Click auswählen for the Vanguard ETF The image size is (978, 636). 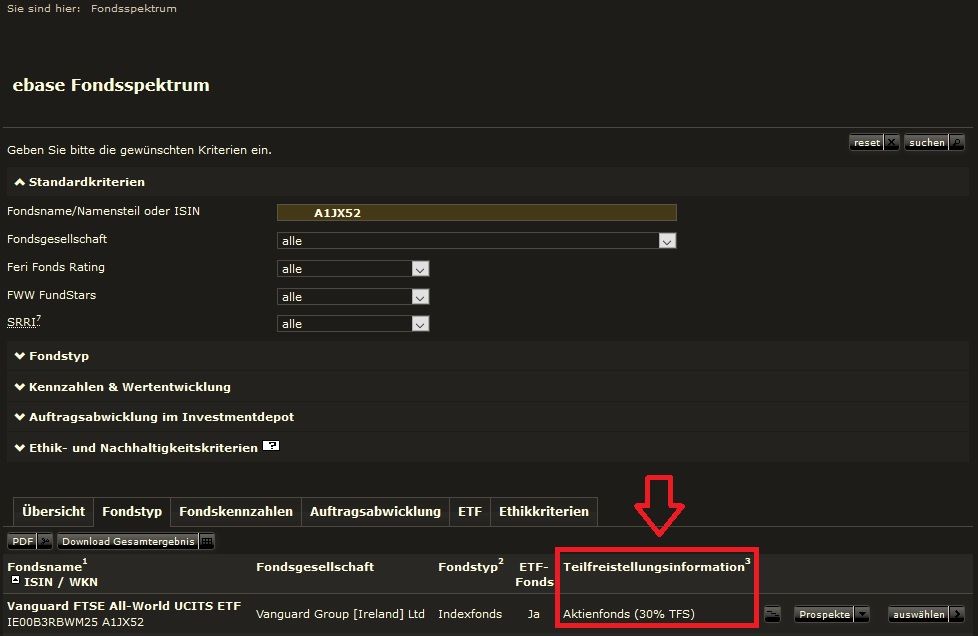pyautogui.click(x=927, y=614)
